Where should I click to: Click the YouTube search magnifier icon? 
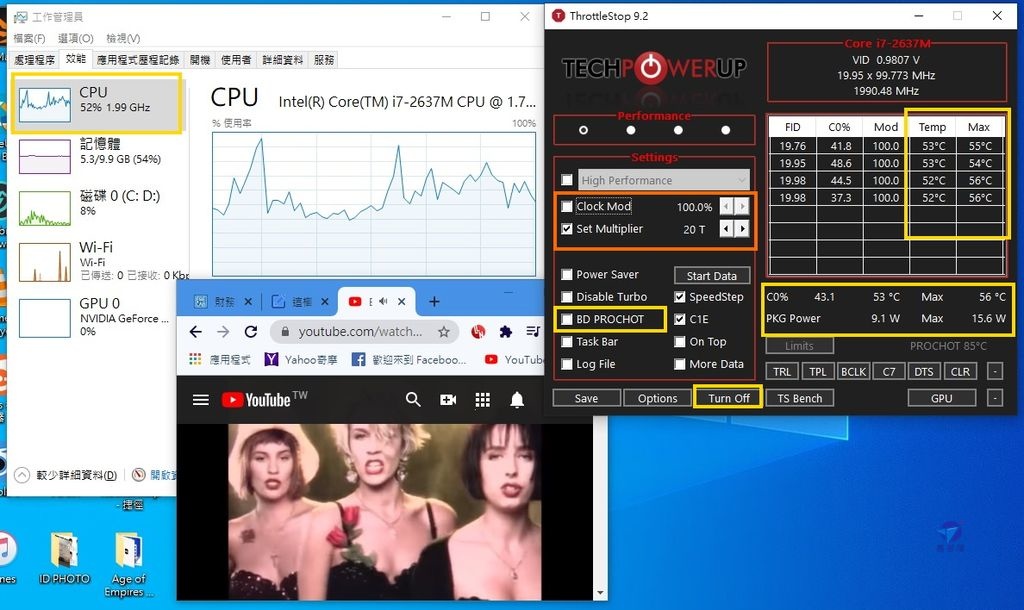[x=413, y=399]
